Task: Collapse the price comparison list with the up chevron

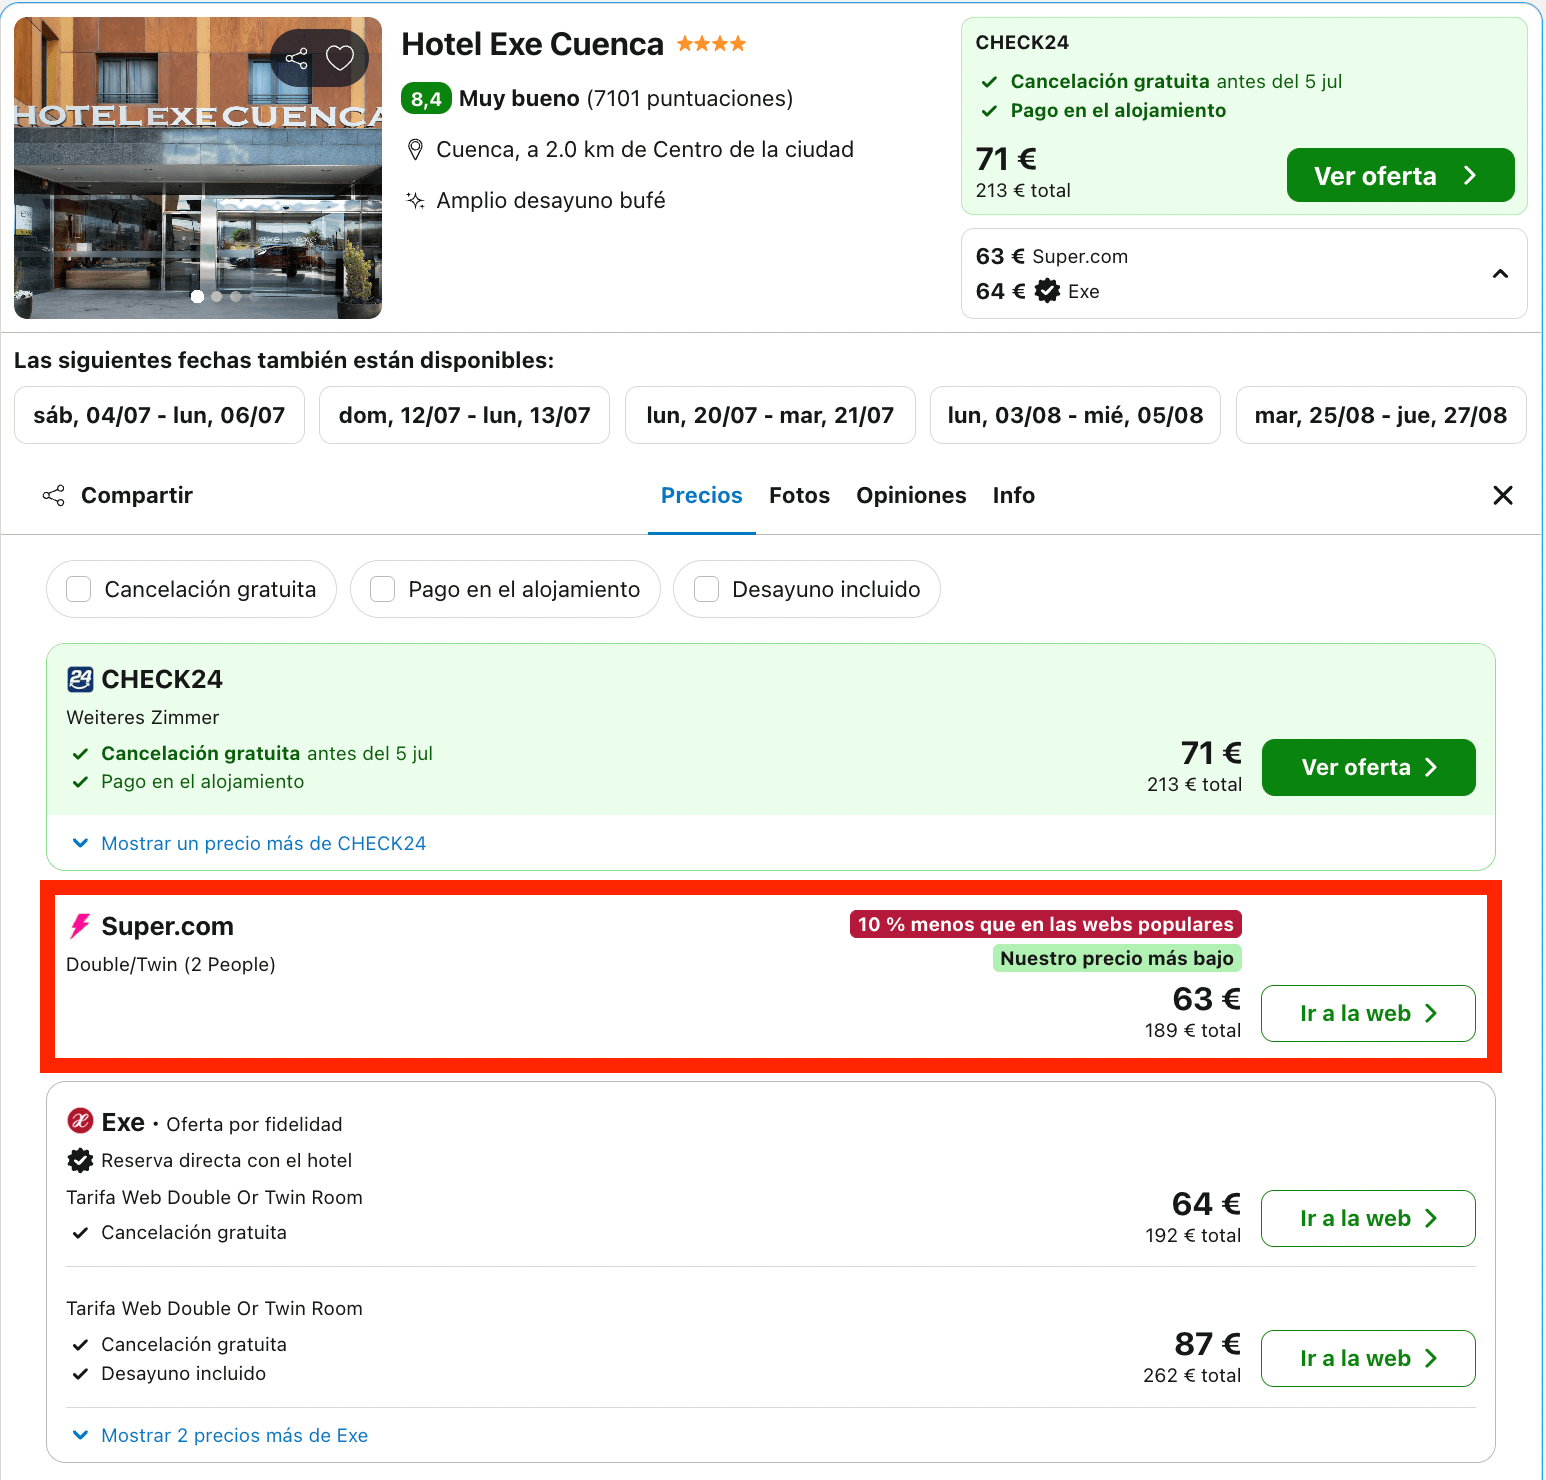Action: point(1500,274)
